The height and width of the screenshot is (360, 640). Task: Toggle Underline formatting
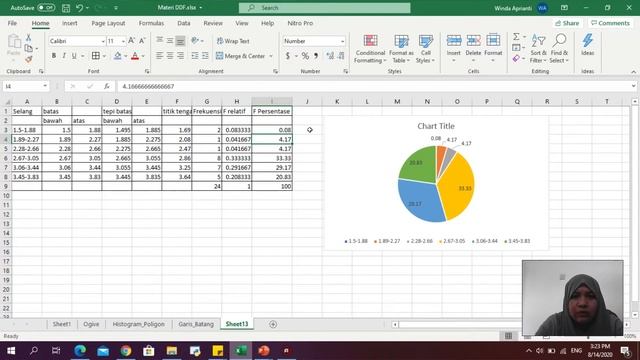(74, 56)
